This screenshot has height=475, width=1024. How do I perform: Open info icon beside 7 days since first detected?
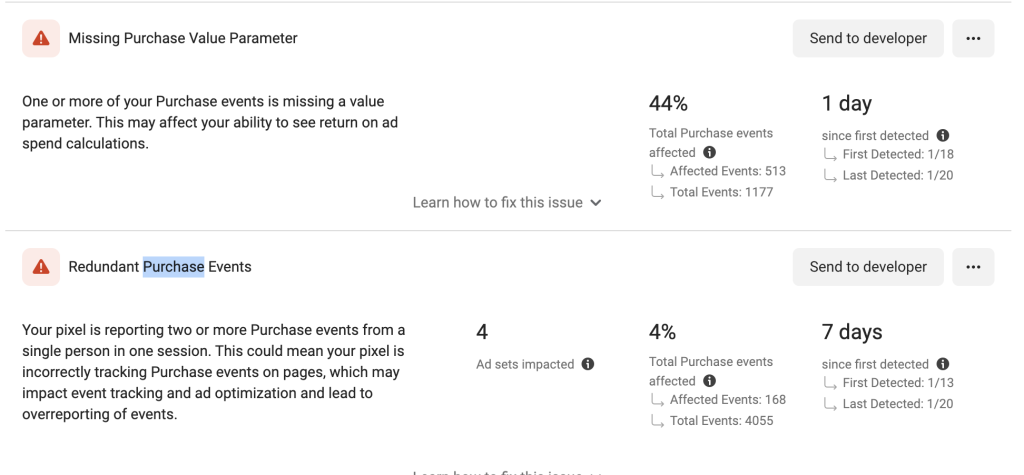pyautogui.click(x=943, y=364)
